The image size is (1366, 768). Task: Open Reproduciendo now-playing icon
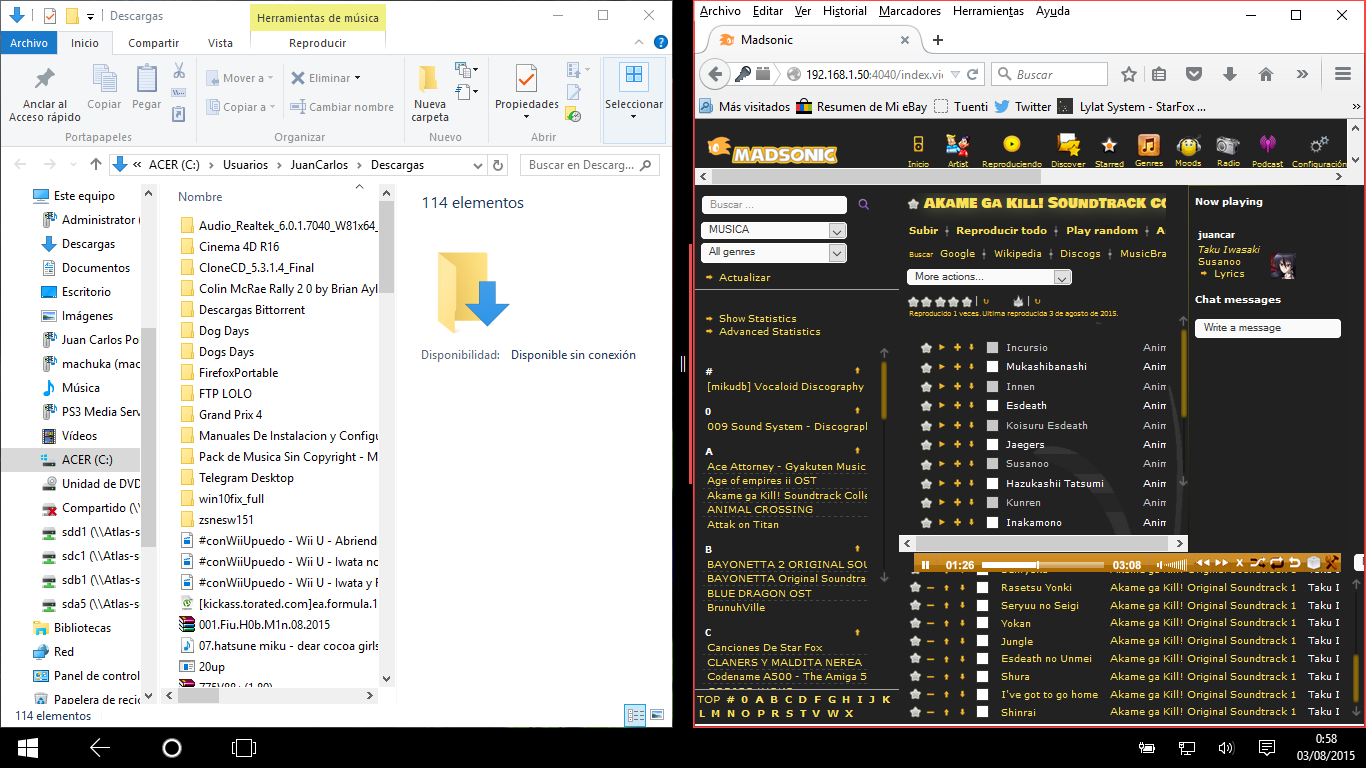pyautogui.click(x=1012, y=145)
